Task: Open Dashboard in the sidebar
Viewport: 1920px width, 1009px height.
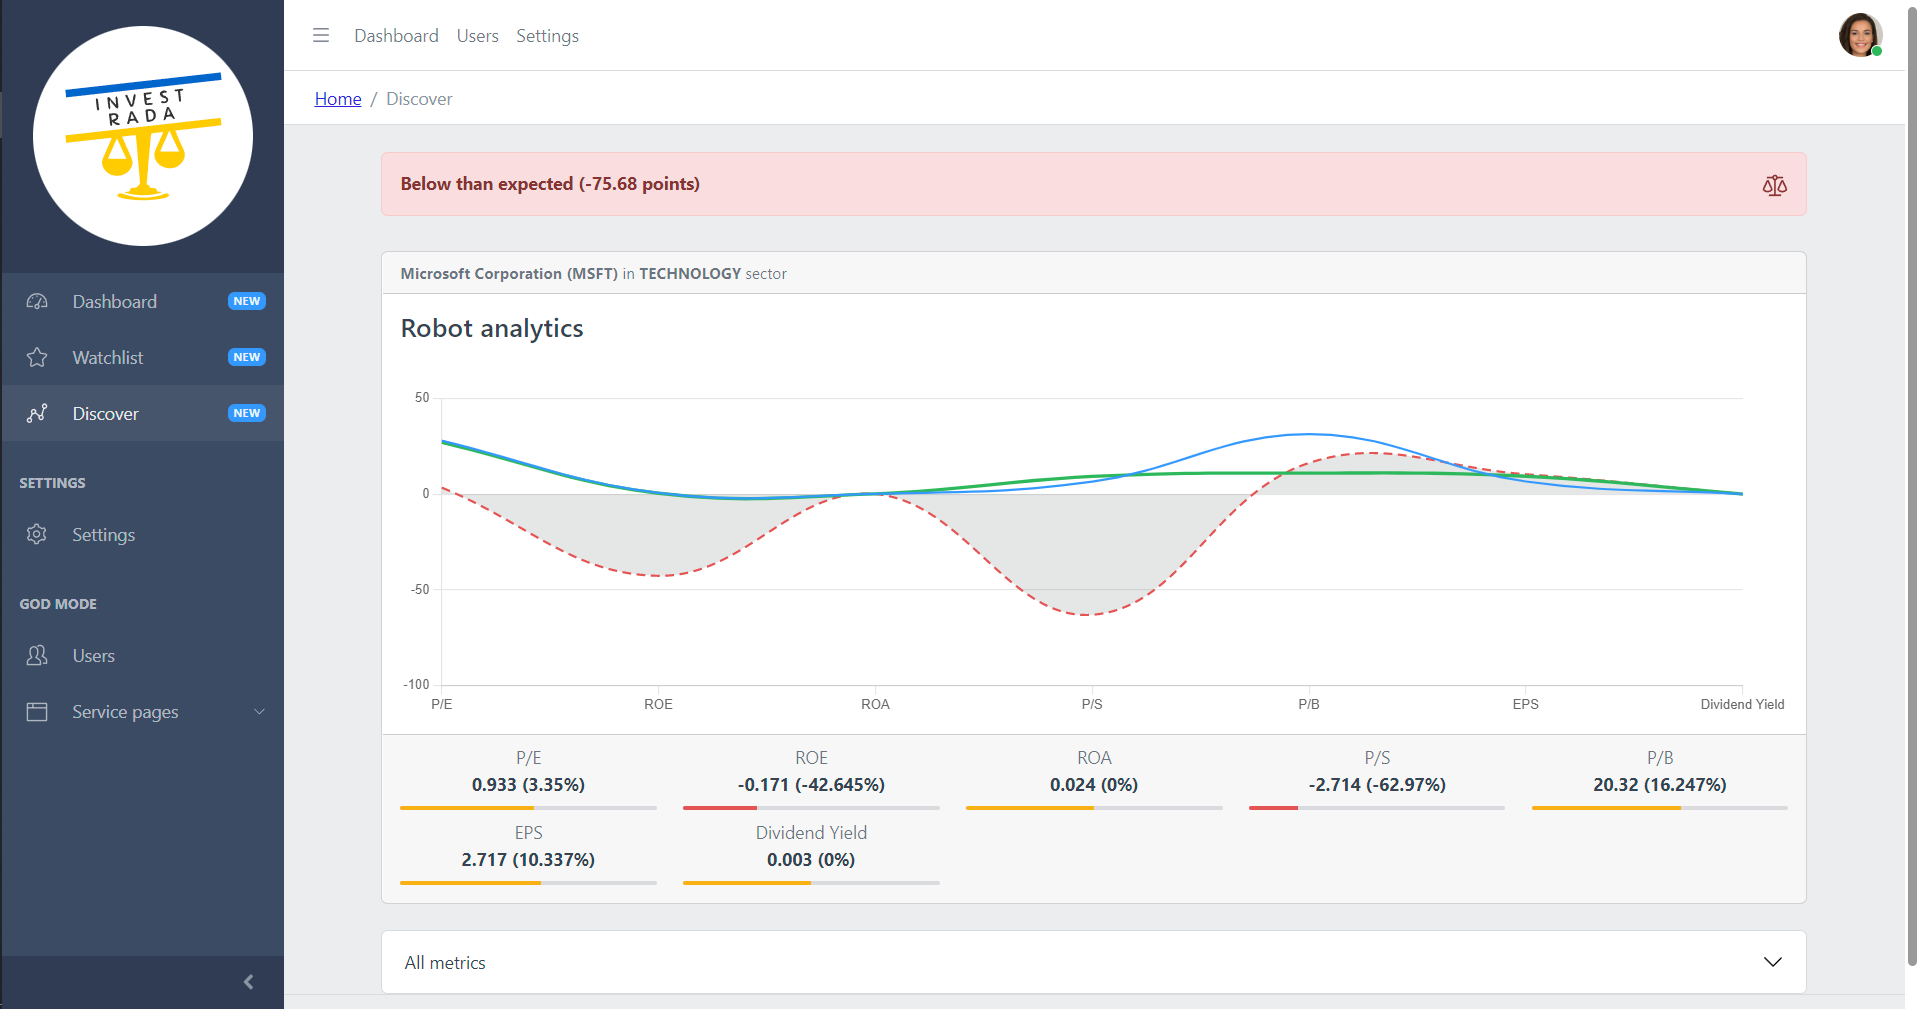Action: pos(143,302)
